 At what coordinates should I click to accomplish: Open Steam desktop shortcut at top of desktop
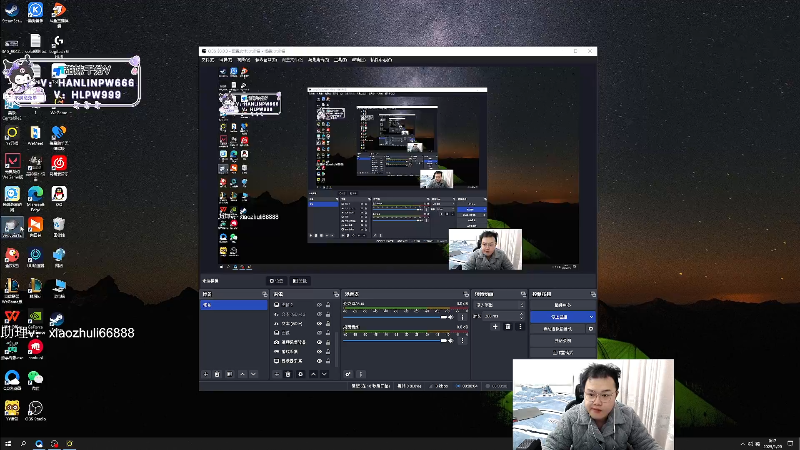(12, 12)
